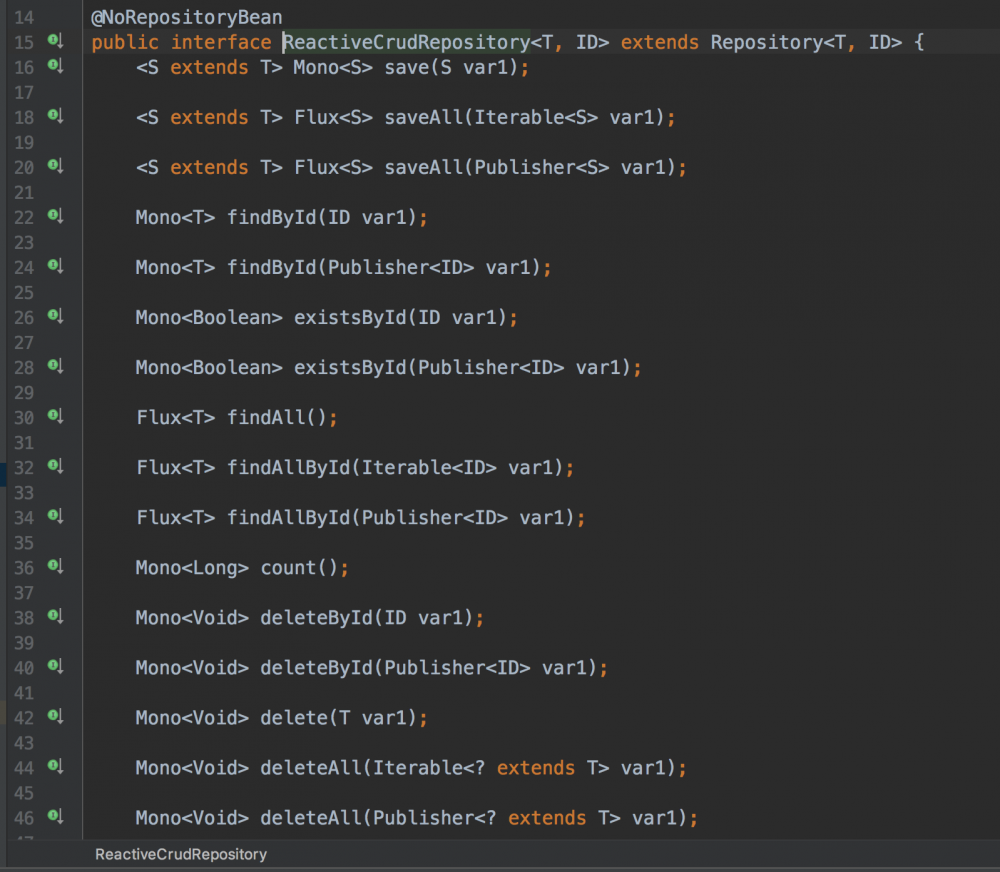This screenshot has height=872, width=1000.
Task: Click line number 22 in the gutter
Action: (x=23, y=217)
